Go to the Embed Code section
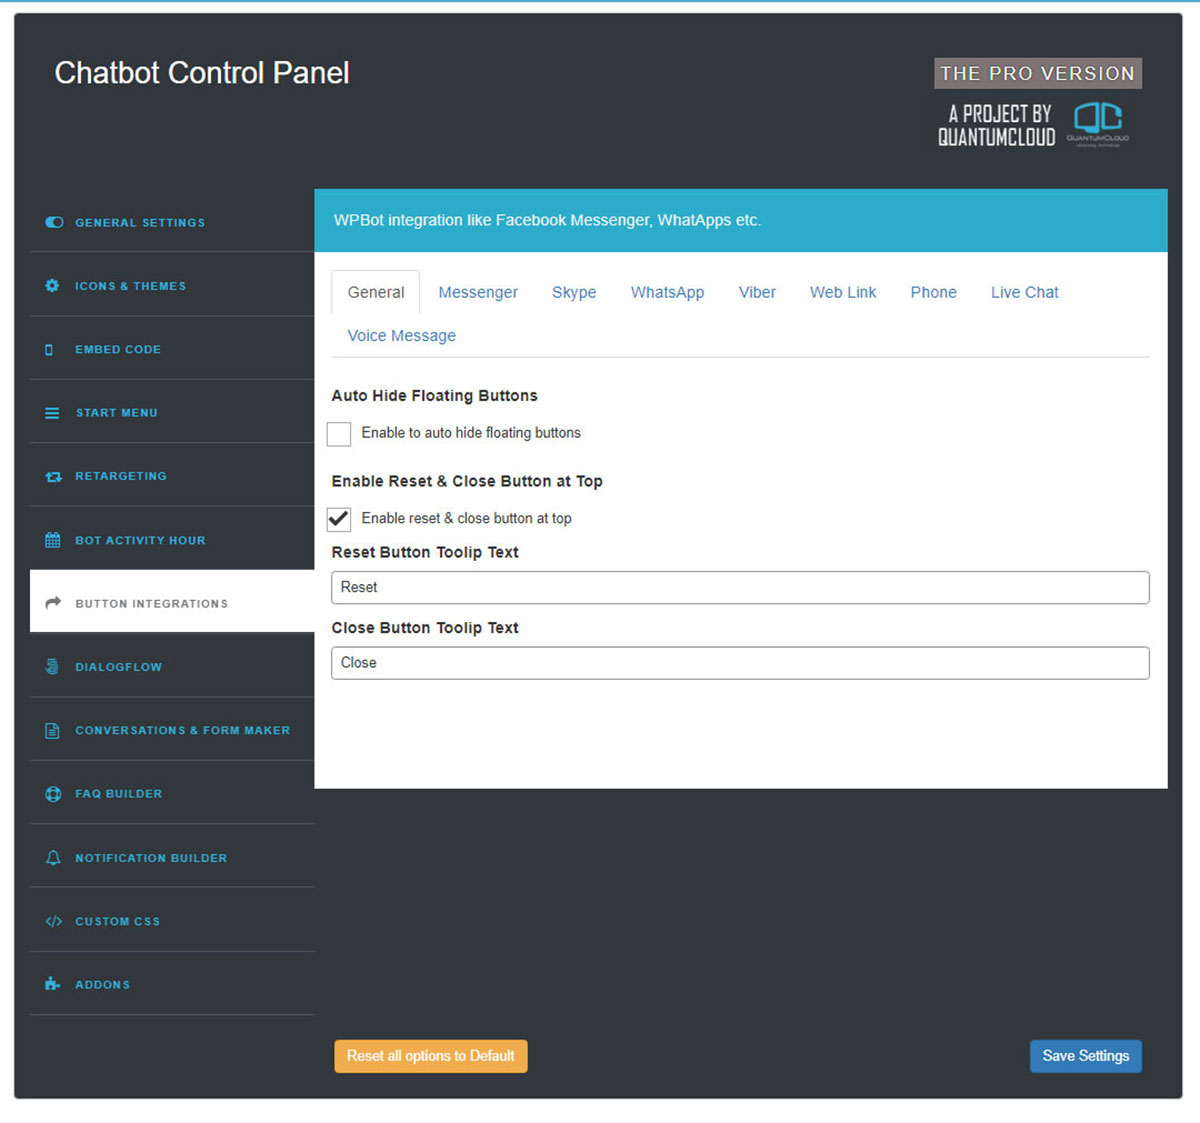This screenshot has width=1200, height=1123. tap(172, 349)
